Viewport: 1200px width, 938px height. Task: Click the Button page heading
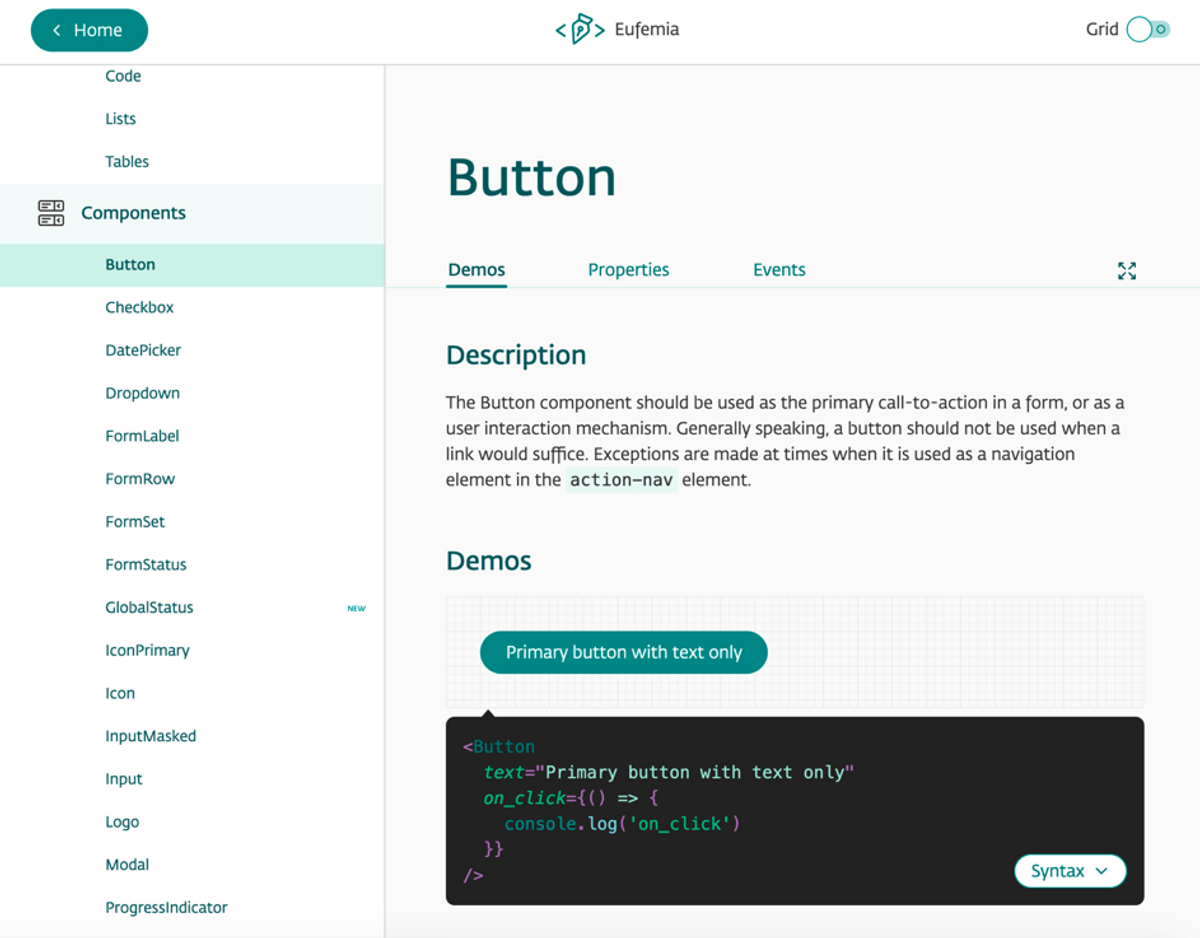click(531, 177)
